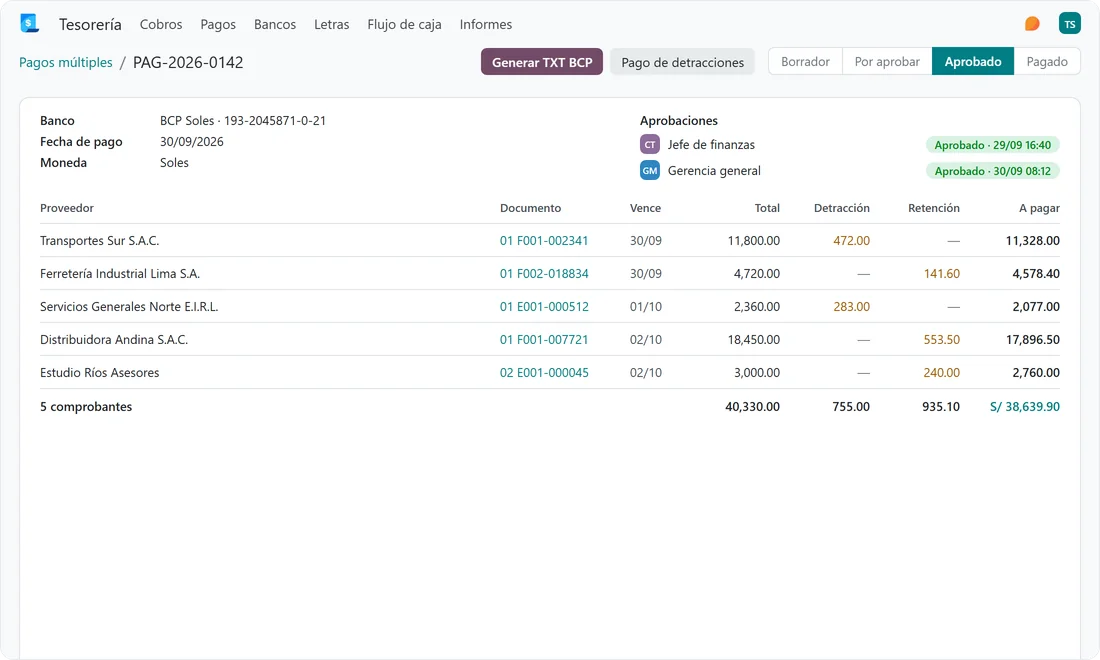
Task: Click the Jefe de finanzas approver name
Action: 711,144
